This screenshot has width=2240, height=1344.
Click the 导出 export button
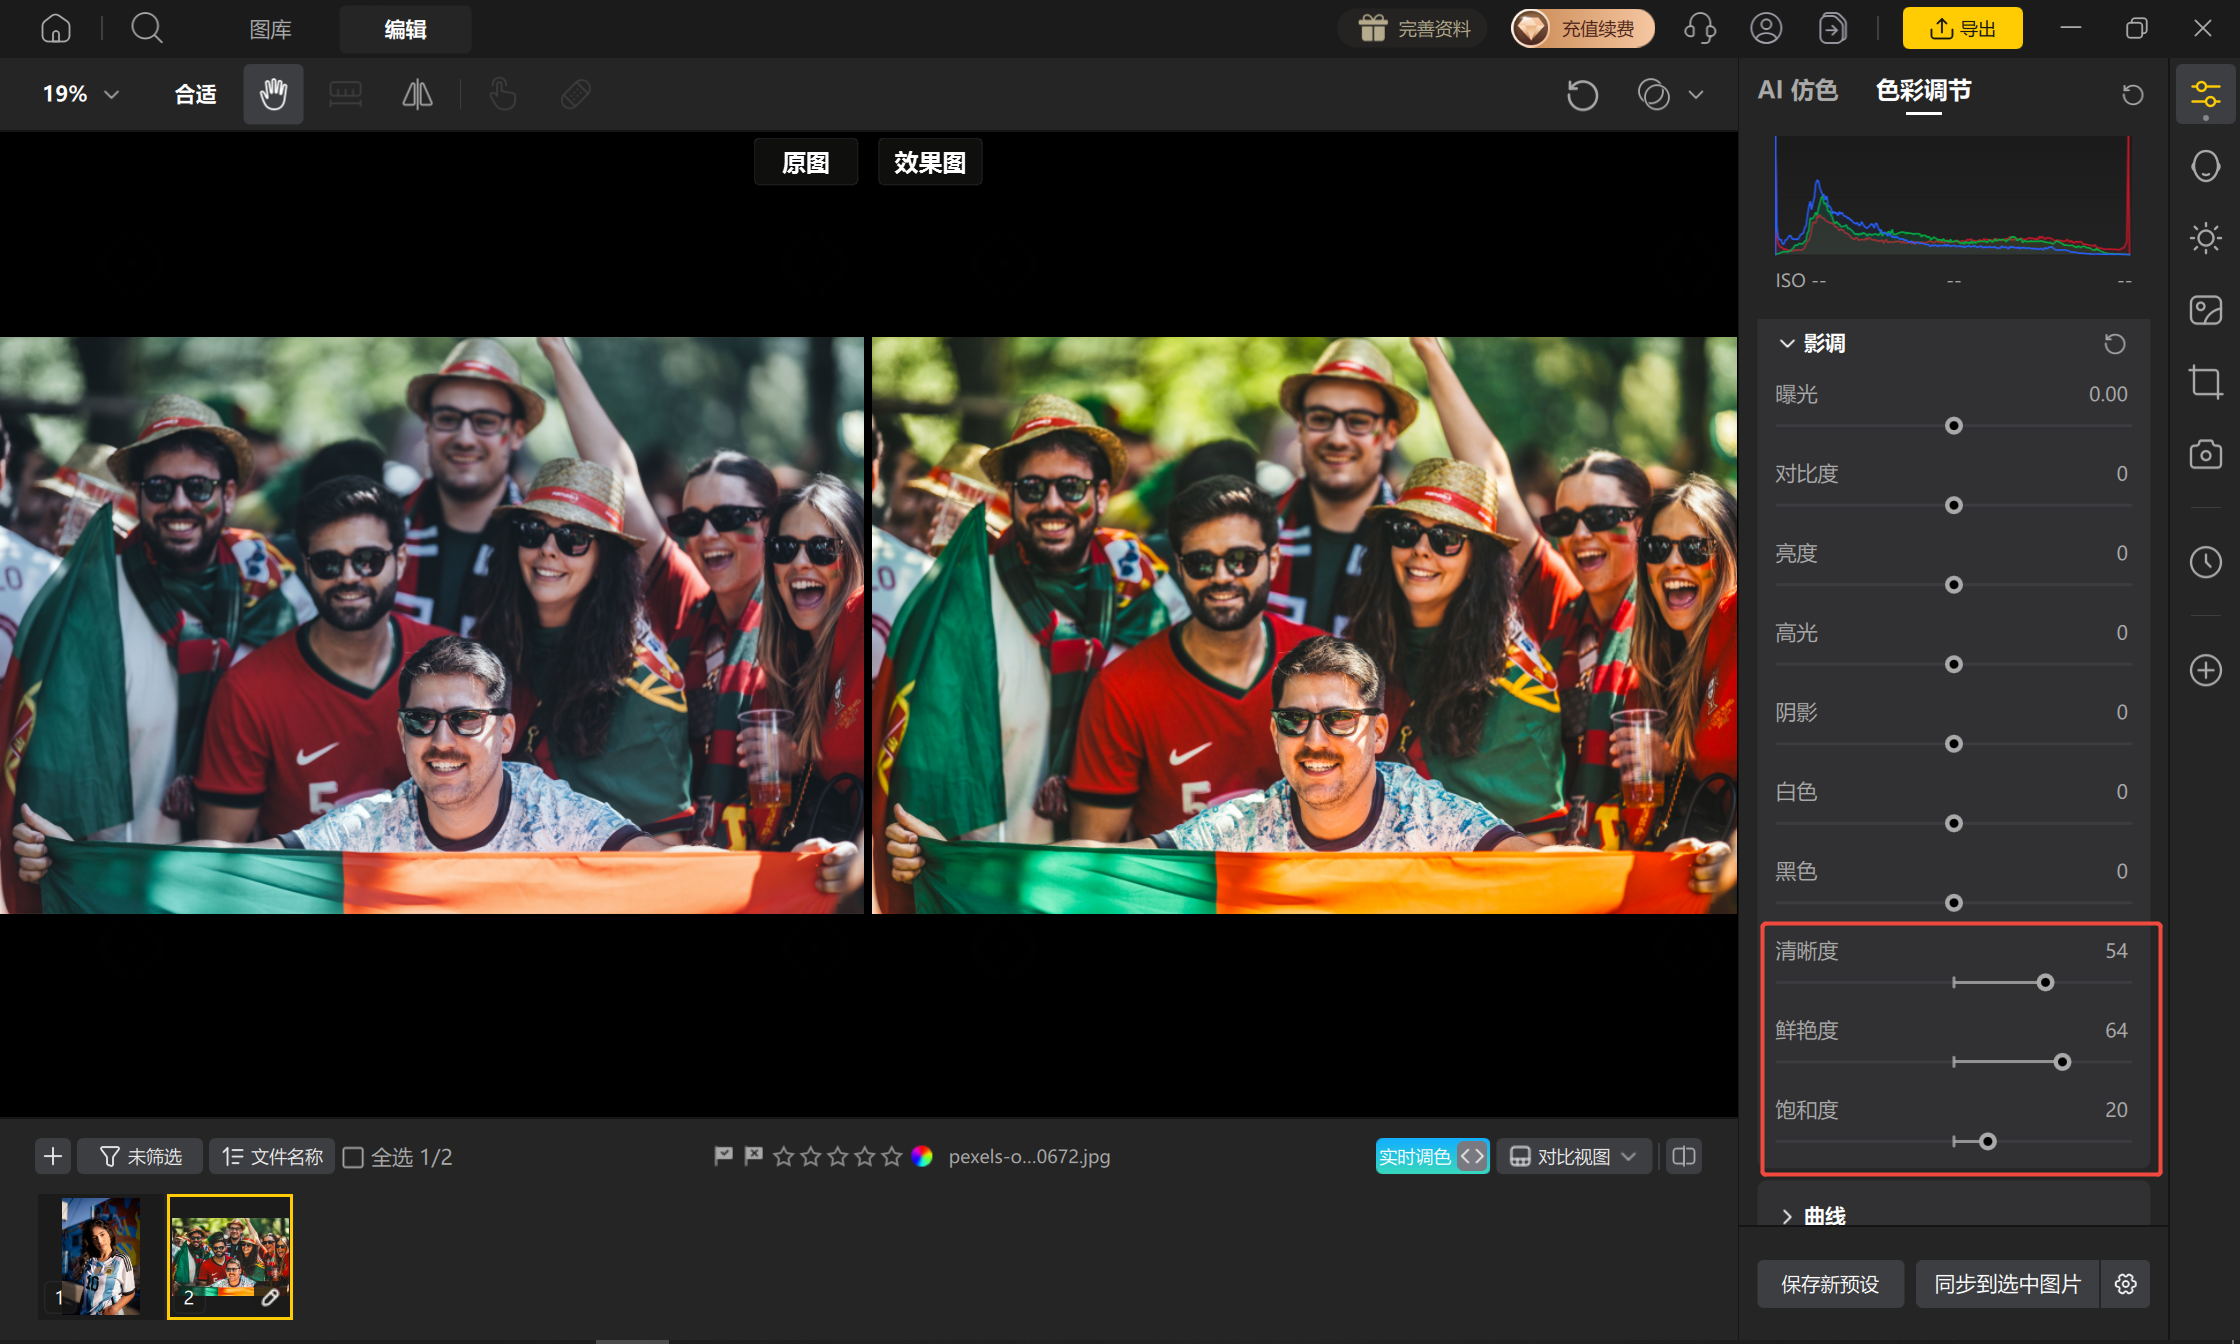[1962, 28]
